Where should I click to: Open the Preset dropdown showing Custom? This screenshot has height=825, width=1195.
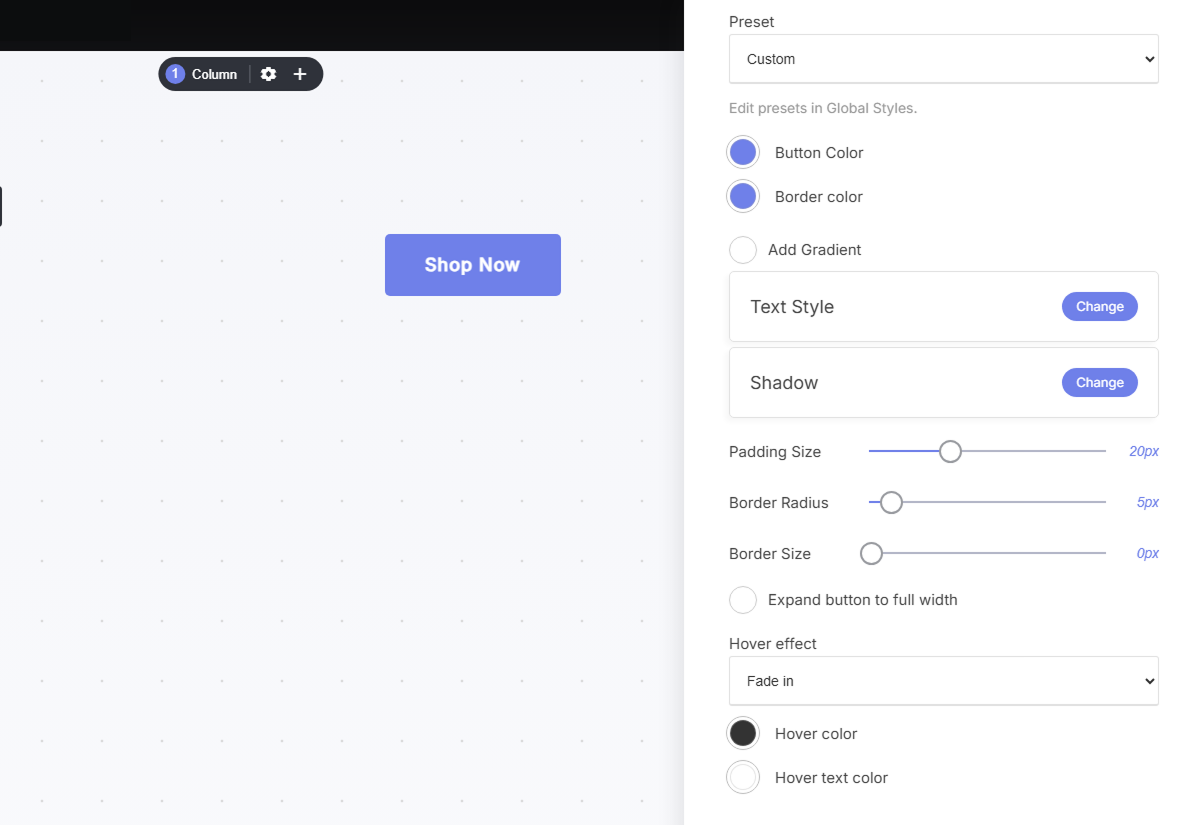tap(944, 59)
